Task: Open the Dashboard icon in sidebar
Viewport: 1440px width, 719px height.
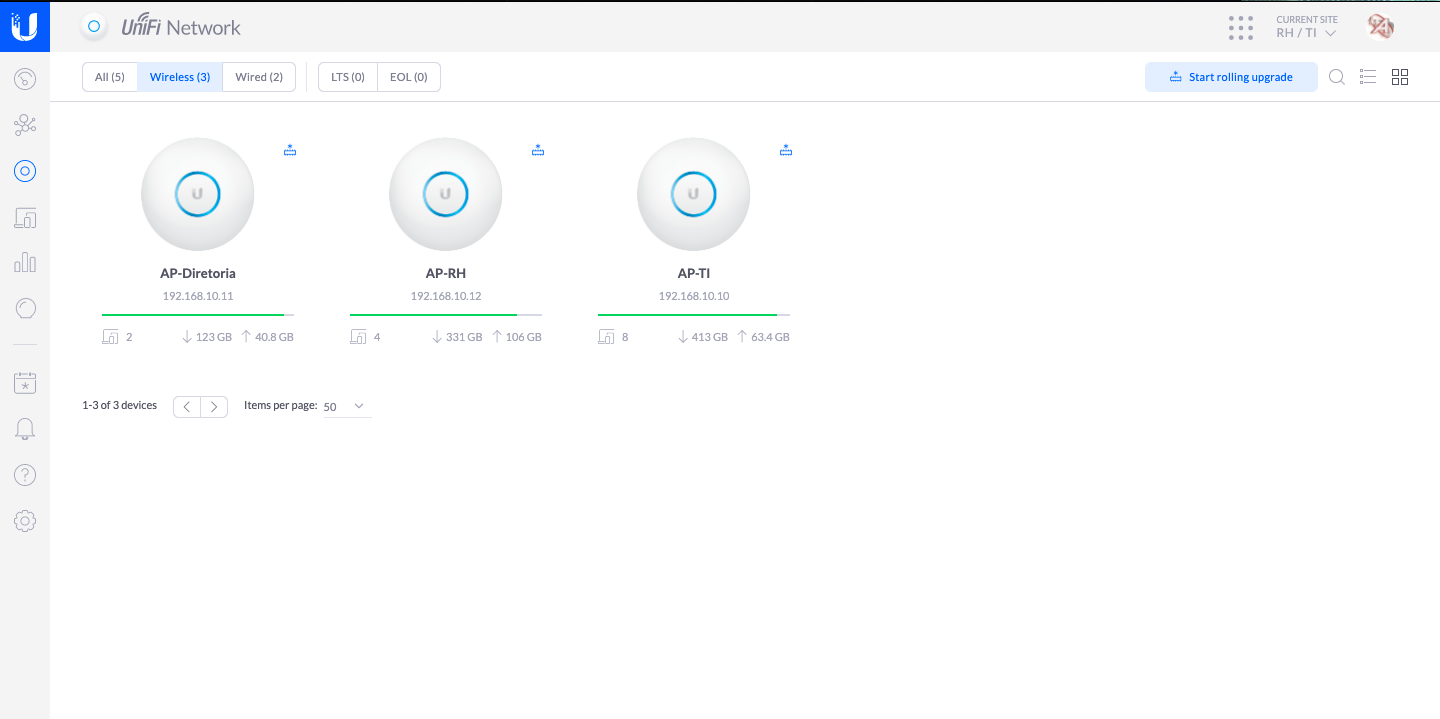Action: 25,79
